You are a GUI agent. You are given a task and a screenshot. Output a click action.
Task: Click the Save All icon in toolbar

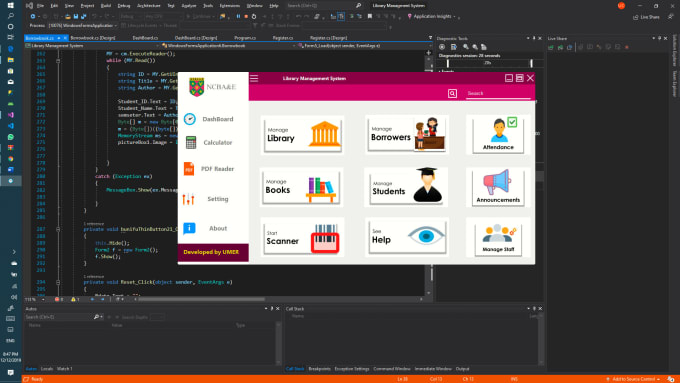[x=83, y=16]
